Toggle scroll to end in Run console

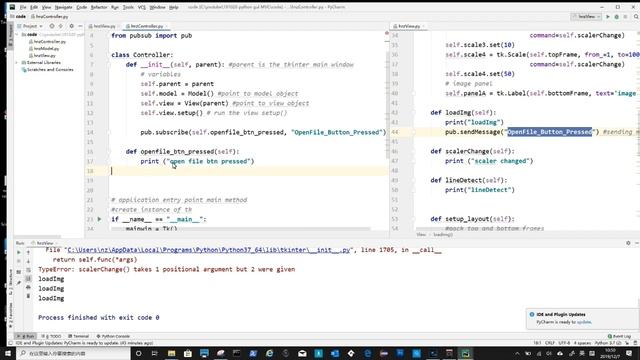28,279
